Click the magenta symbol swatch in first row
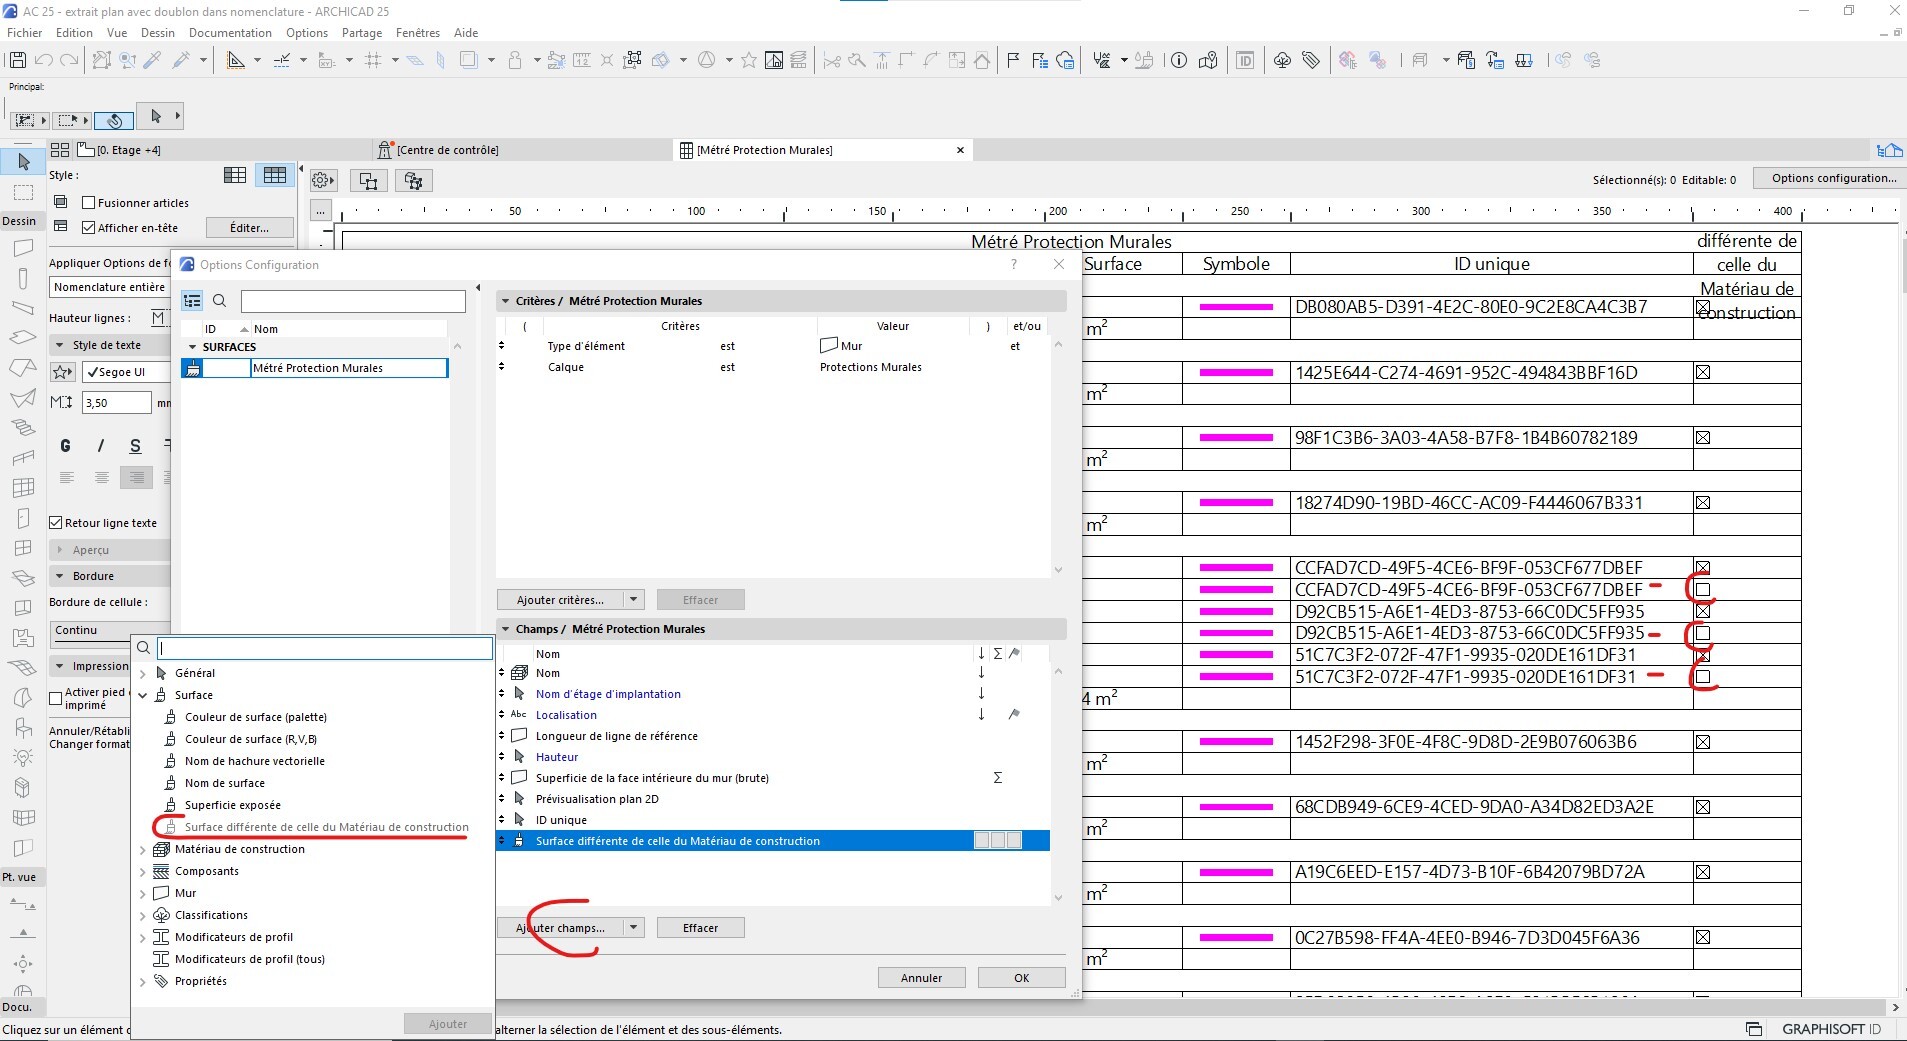This screenshot has width=1907, height=1041. (x=1235, y=307)
